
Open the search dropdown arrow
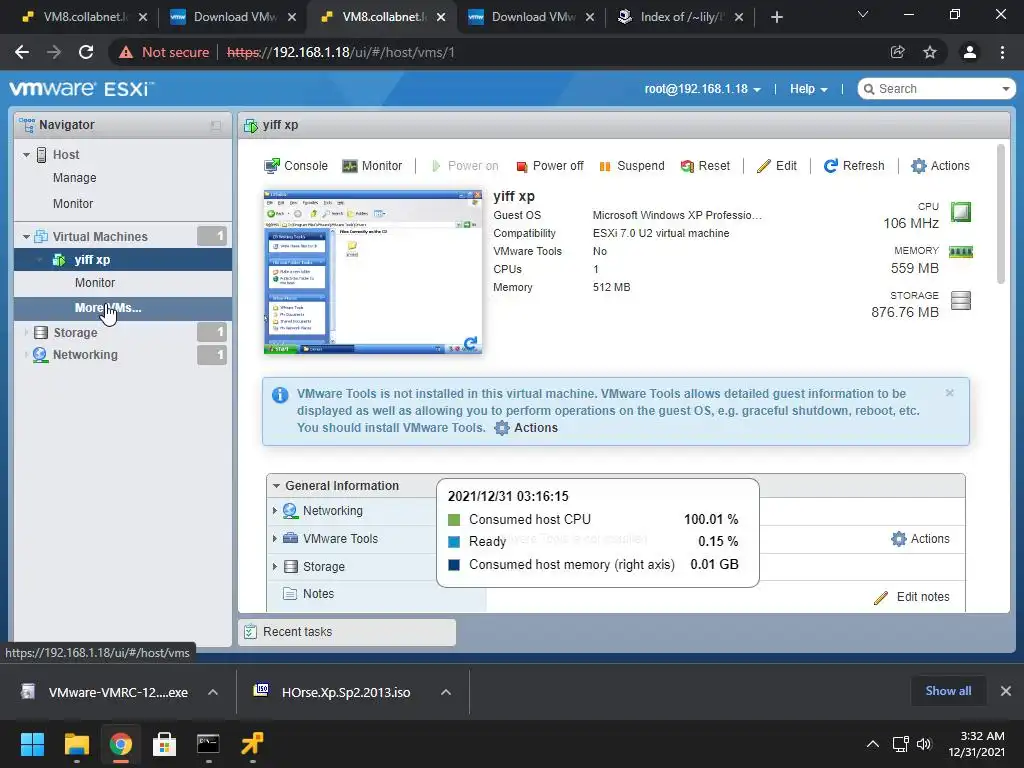(x=1006, y=89)
